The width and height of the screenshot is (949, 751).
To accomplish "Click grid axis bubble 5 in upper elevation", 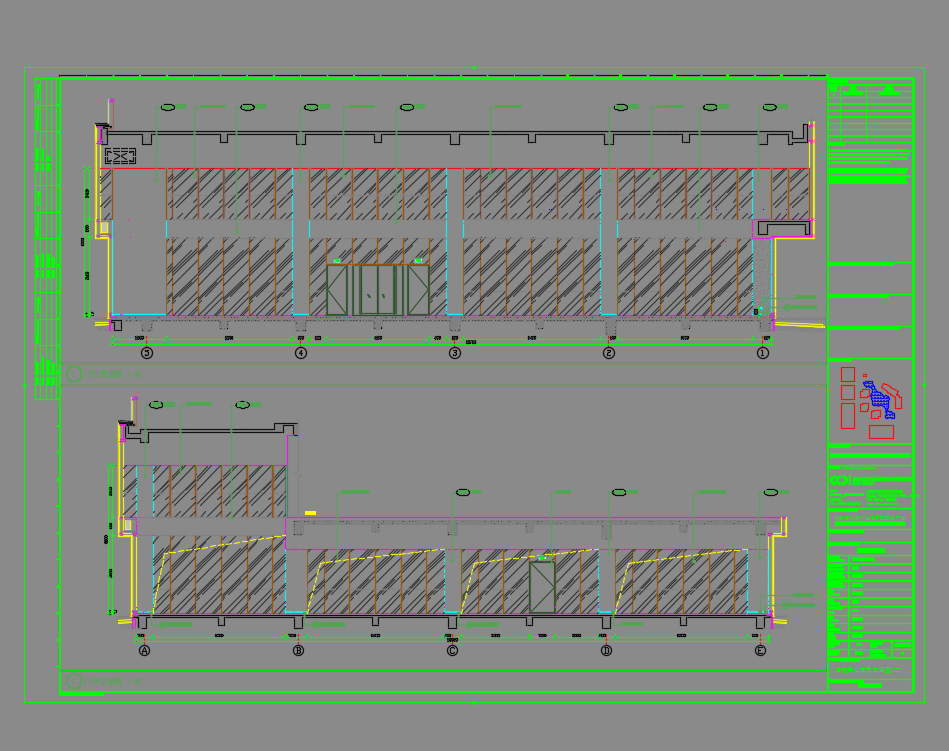I will click(146, 353).
